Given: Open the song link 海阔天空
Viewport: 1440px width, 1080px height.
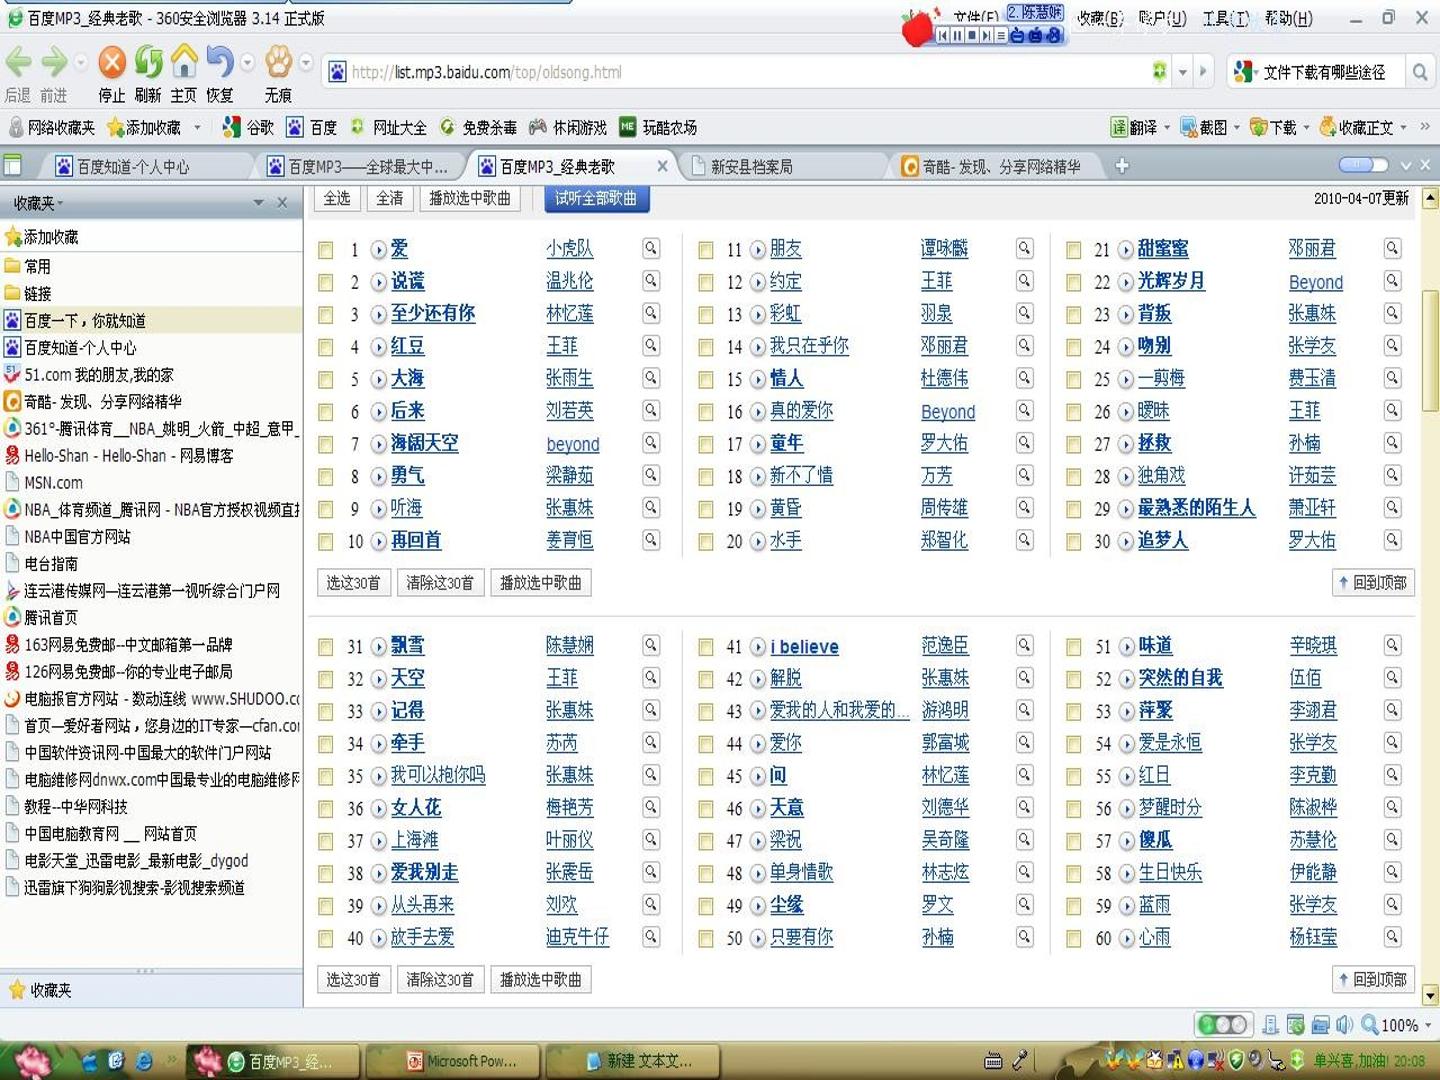Looking at the screenshot, I should pos(425,443).
